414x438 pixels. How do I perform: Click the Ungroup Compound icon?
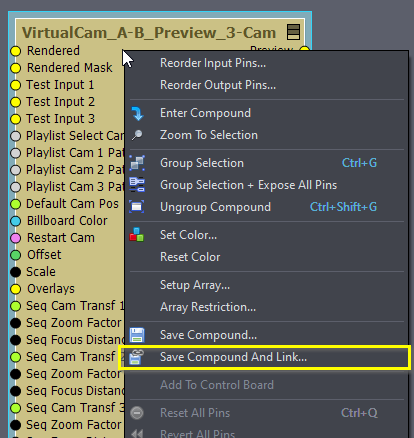pos(137,207)
